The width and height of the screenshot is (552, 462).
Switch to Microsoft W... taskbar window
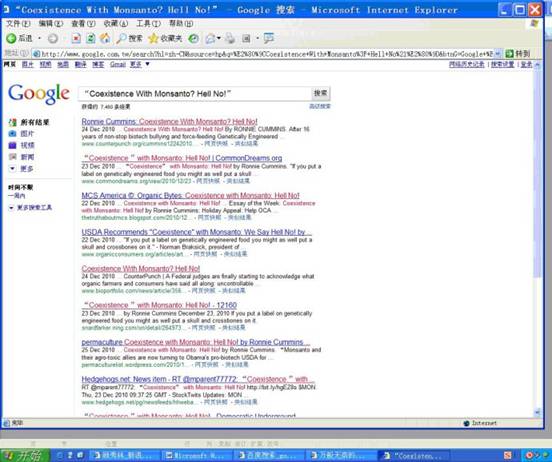pos(197,456)
